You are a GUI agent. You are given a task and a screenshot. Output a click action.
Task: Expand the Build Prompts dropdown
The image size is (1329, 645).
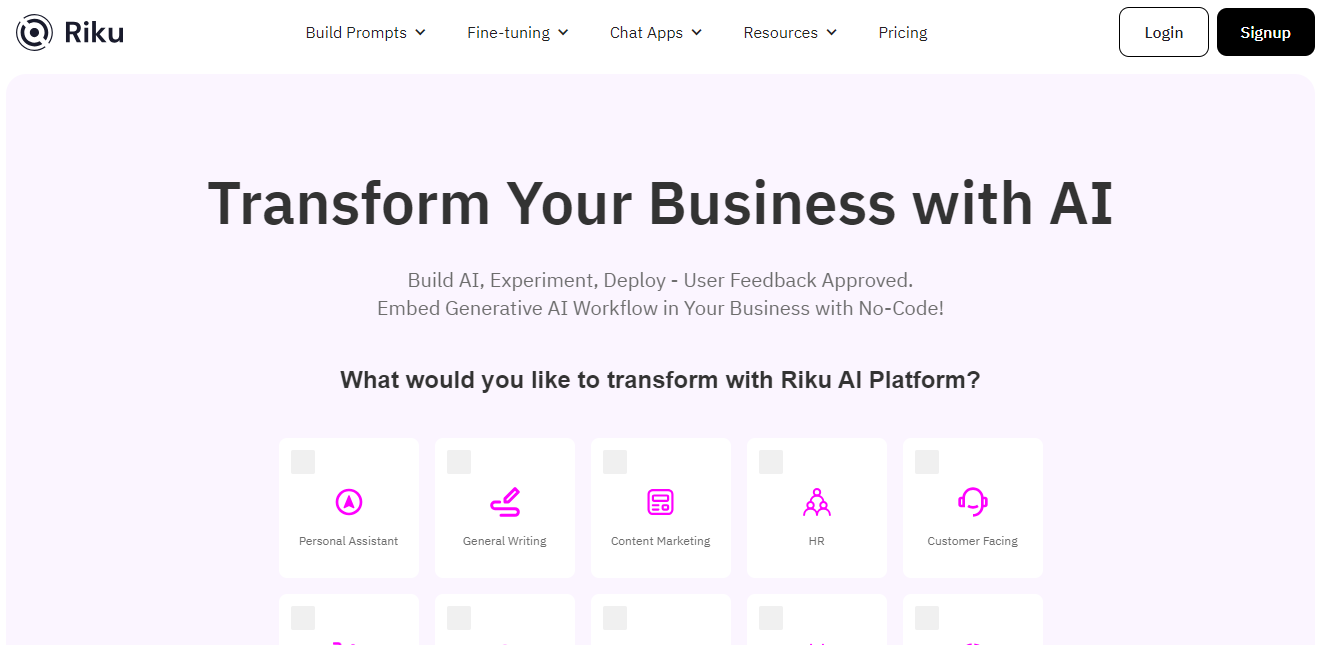coord(366,33)
